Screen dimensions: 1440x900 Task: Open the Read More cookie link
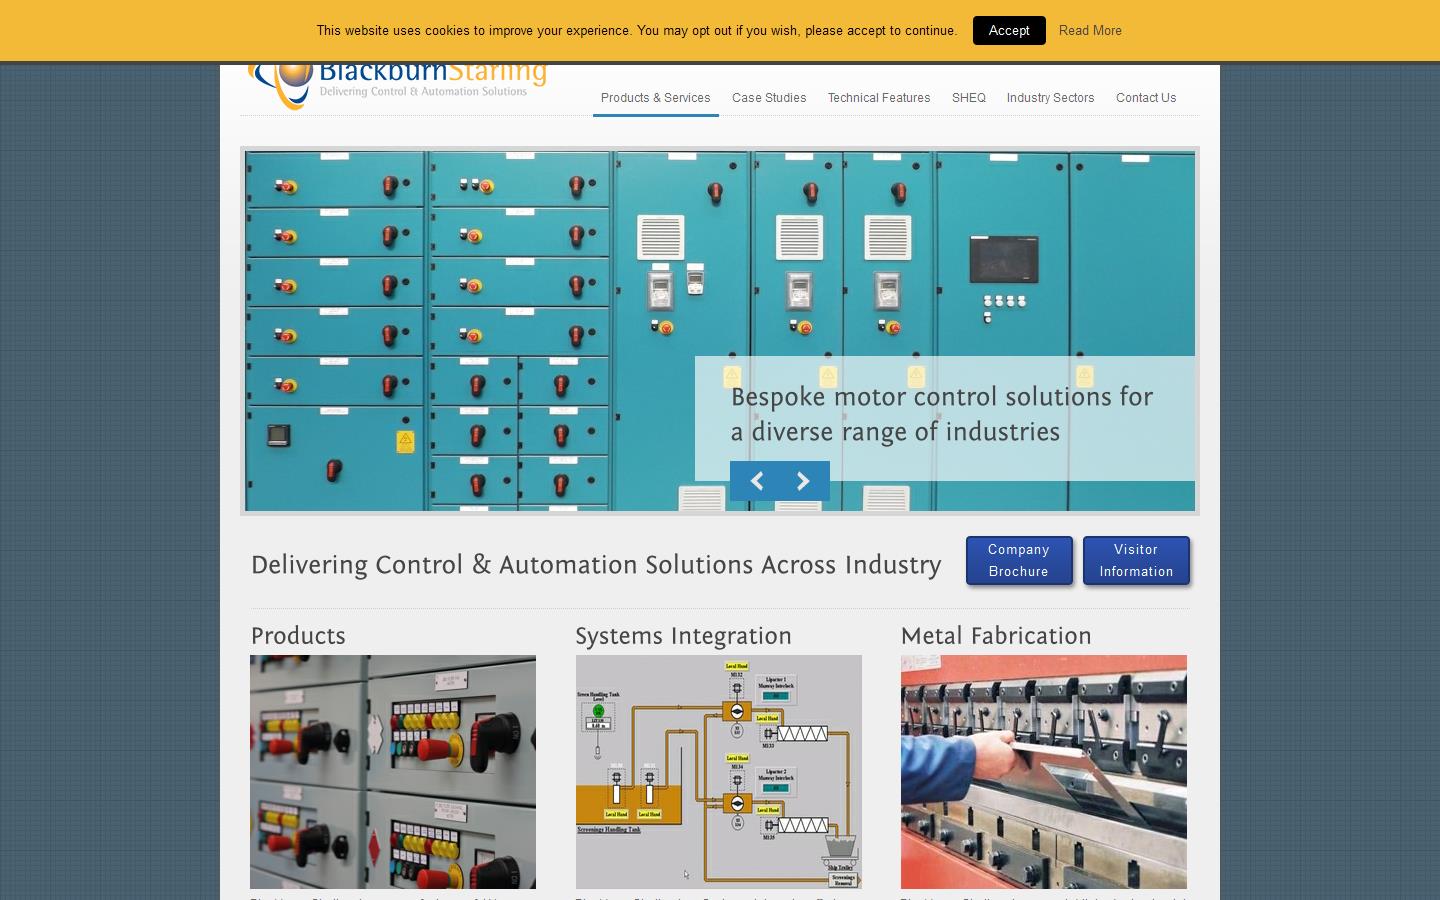pos(1090,30)
